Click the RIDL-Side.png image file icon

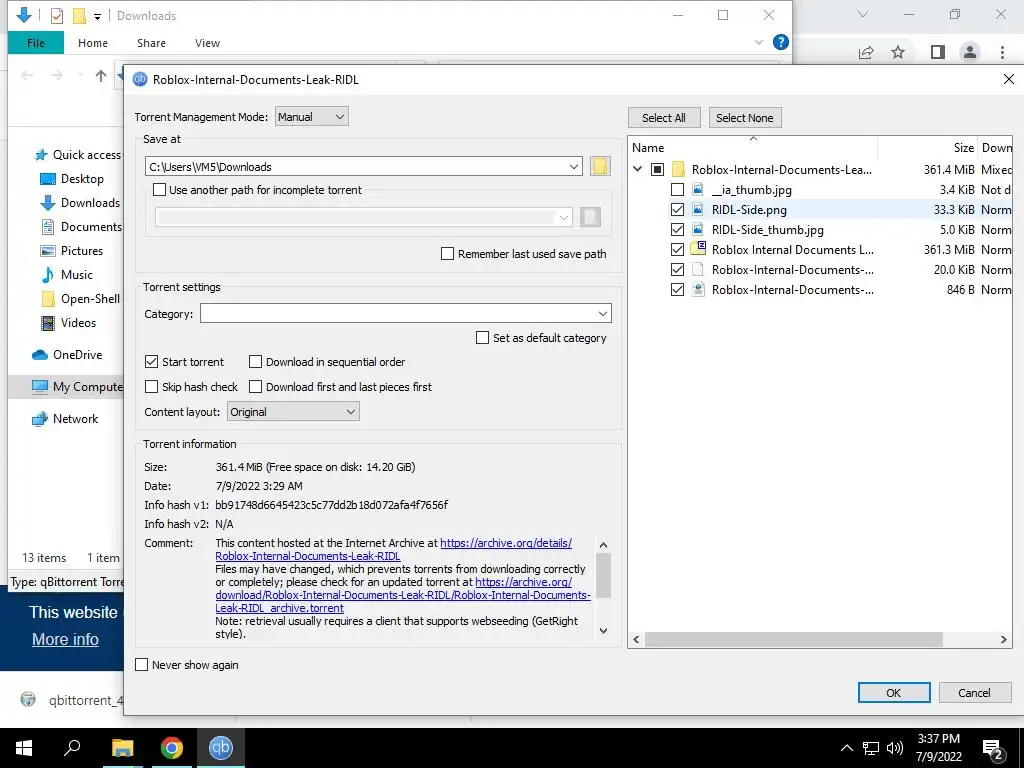pyautogui.click(x=698, y=210)
